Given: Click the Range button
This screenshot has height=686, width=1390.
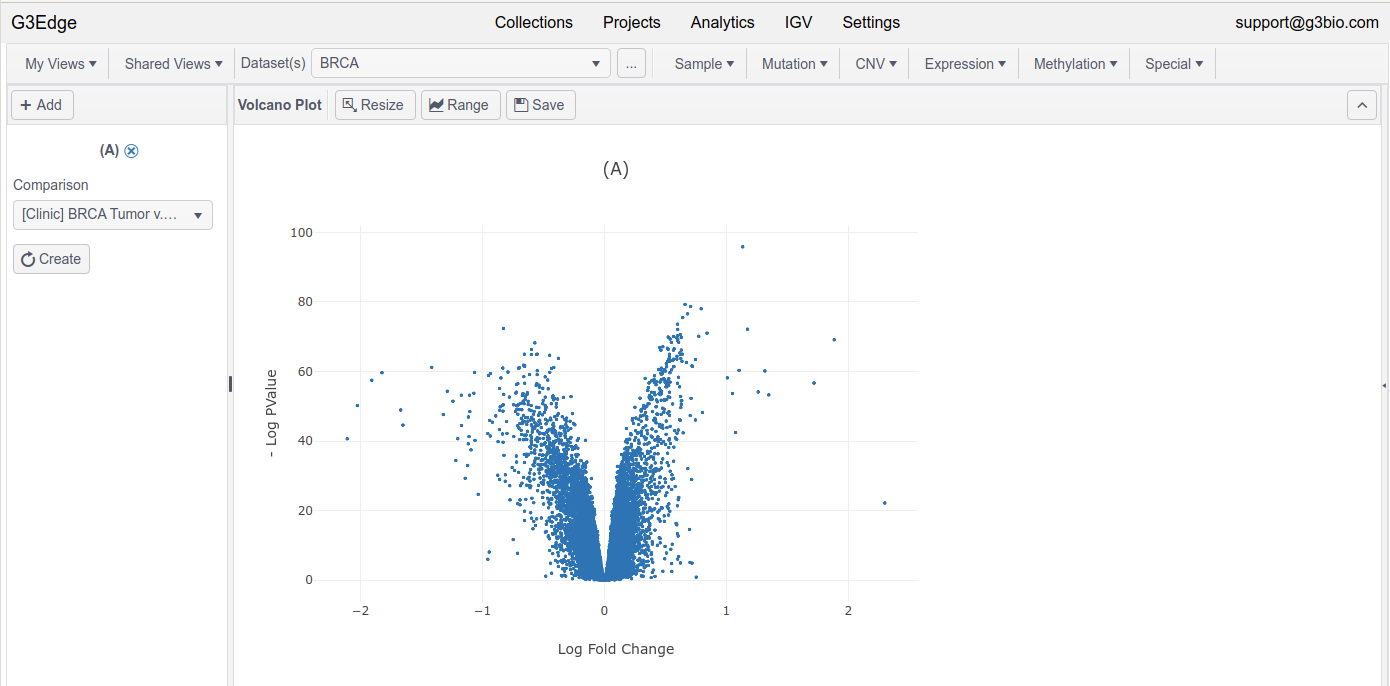Looking at the screenshot, I should [x=459, y=105].
